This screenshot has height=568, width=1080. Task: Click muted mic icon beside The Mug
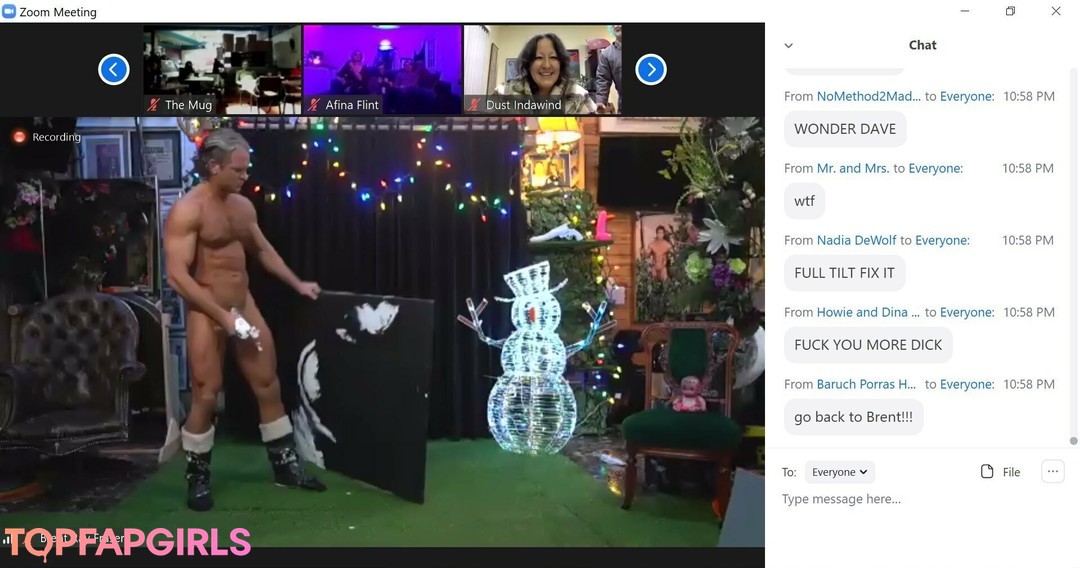point(154,105)
